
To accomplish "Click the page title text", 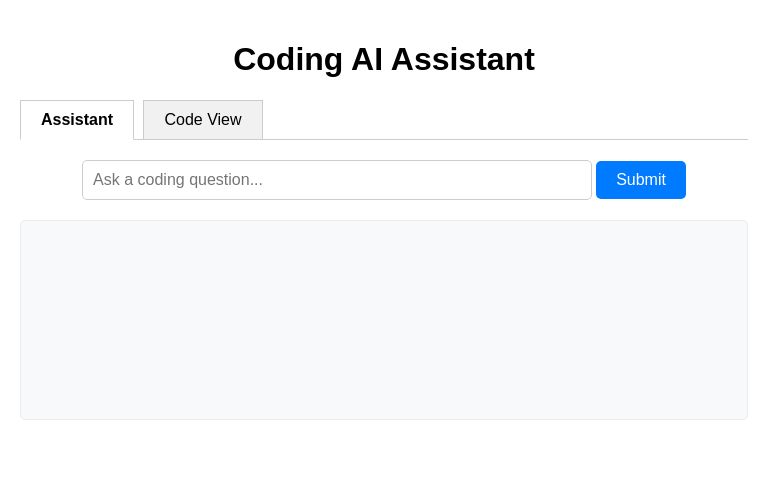I will (384, 59).
